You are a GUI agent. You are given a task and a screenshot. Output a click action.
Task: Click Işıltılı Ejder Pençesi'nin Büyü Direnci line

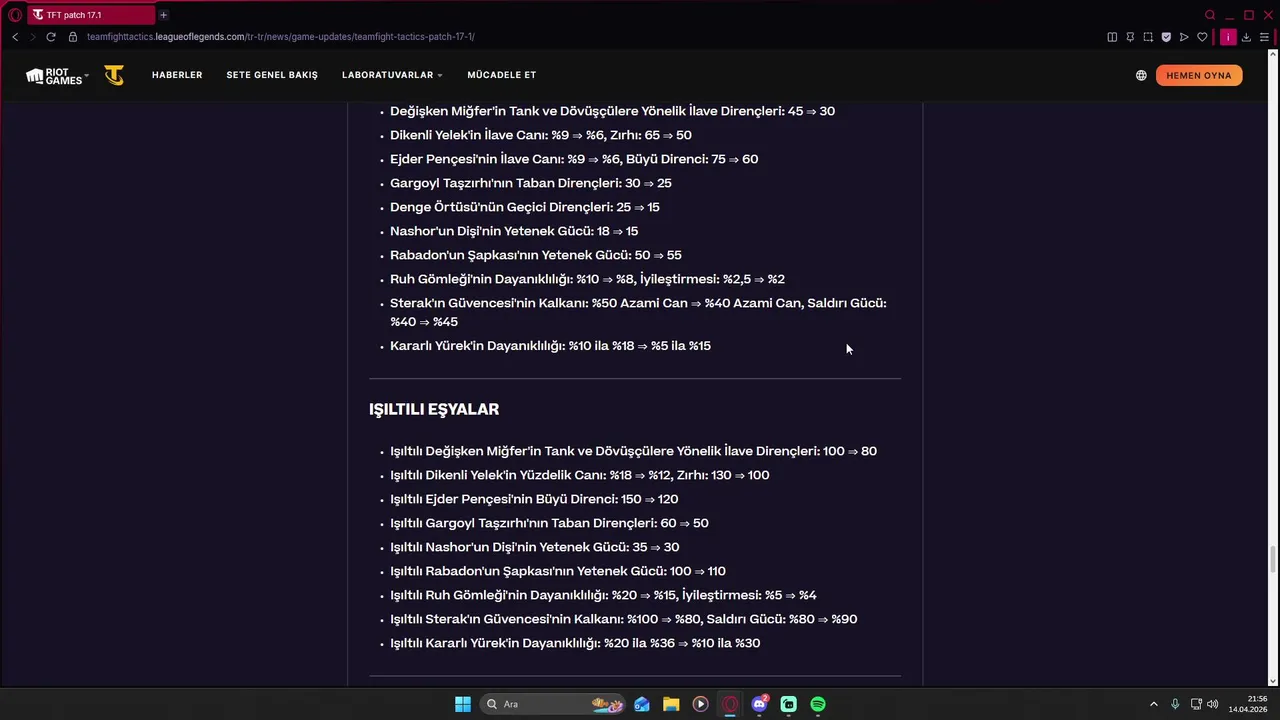pos(534,499)
